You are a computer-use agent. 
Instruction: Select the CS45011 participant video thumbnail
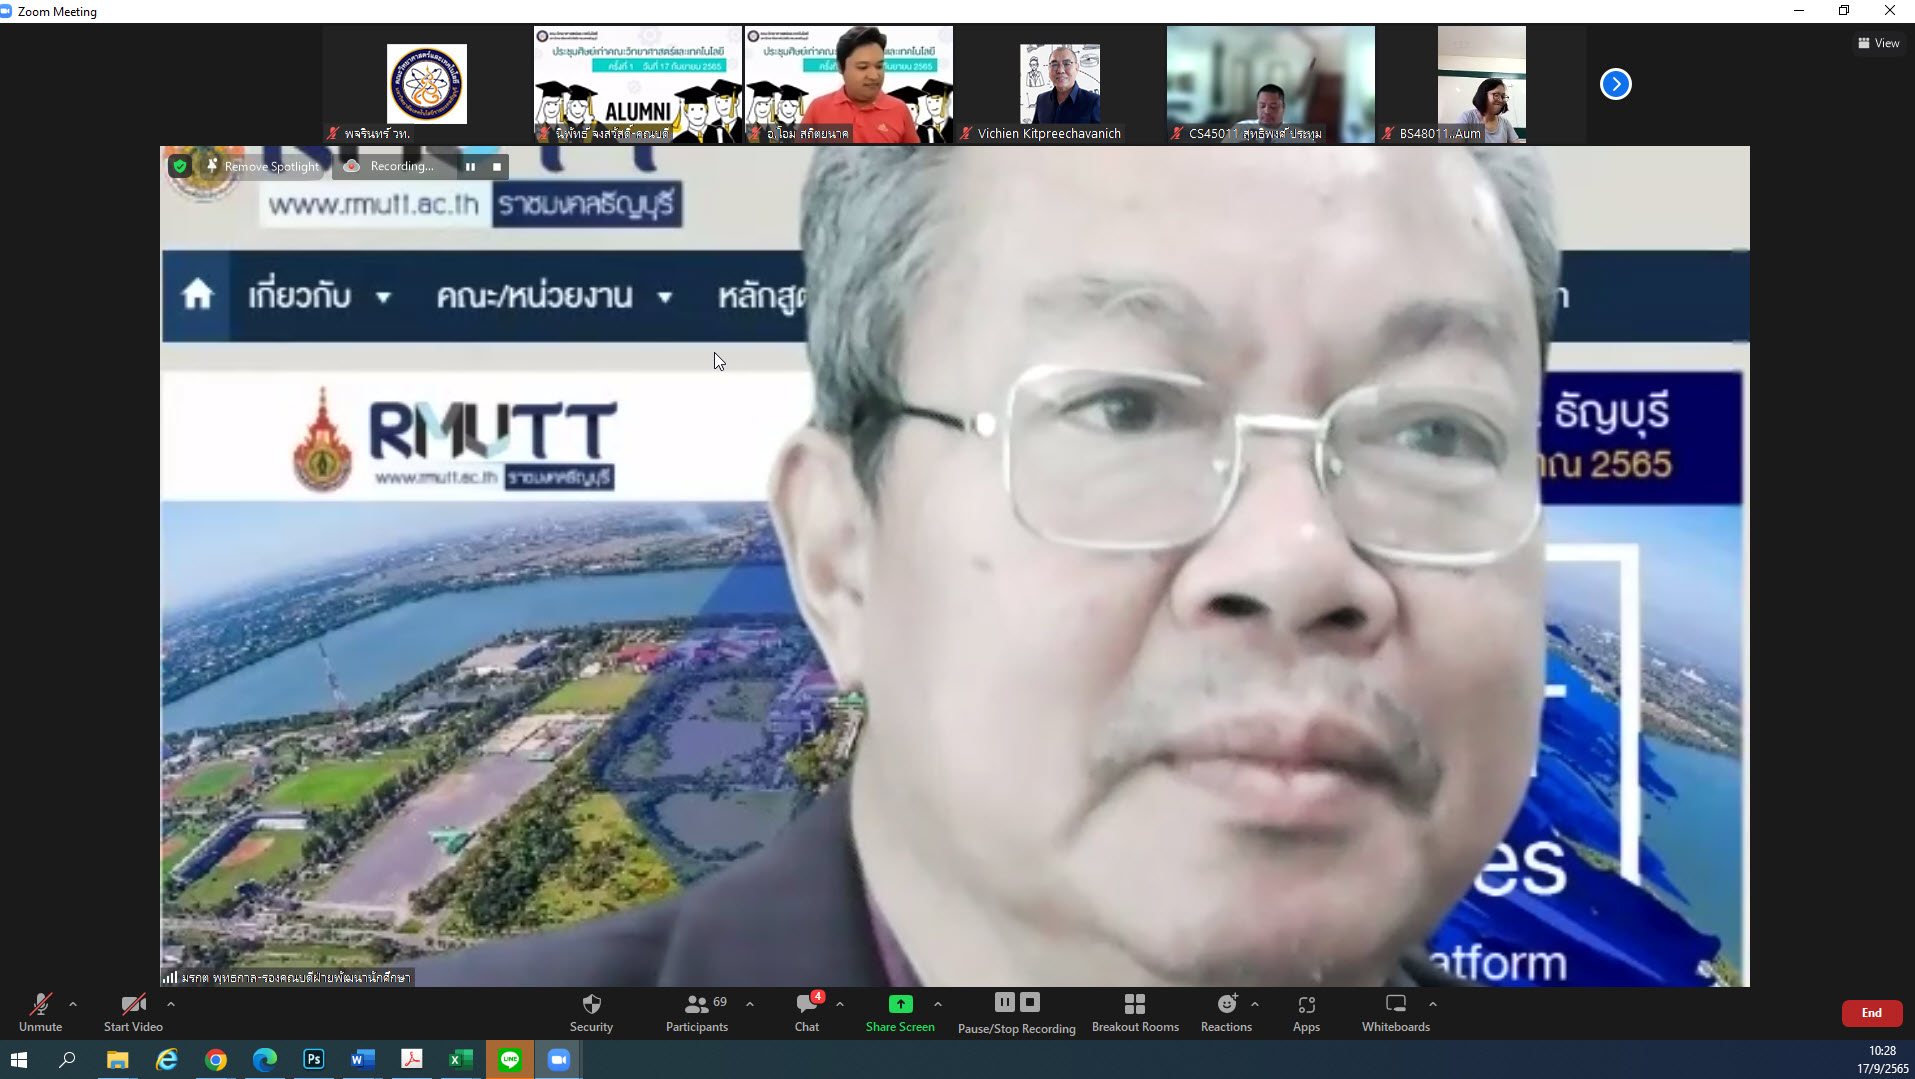click(1270, 84)
